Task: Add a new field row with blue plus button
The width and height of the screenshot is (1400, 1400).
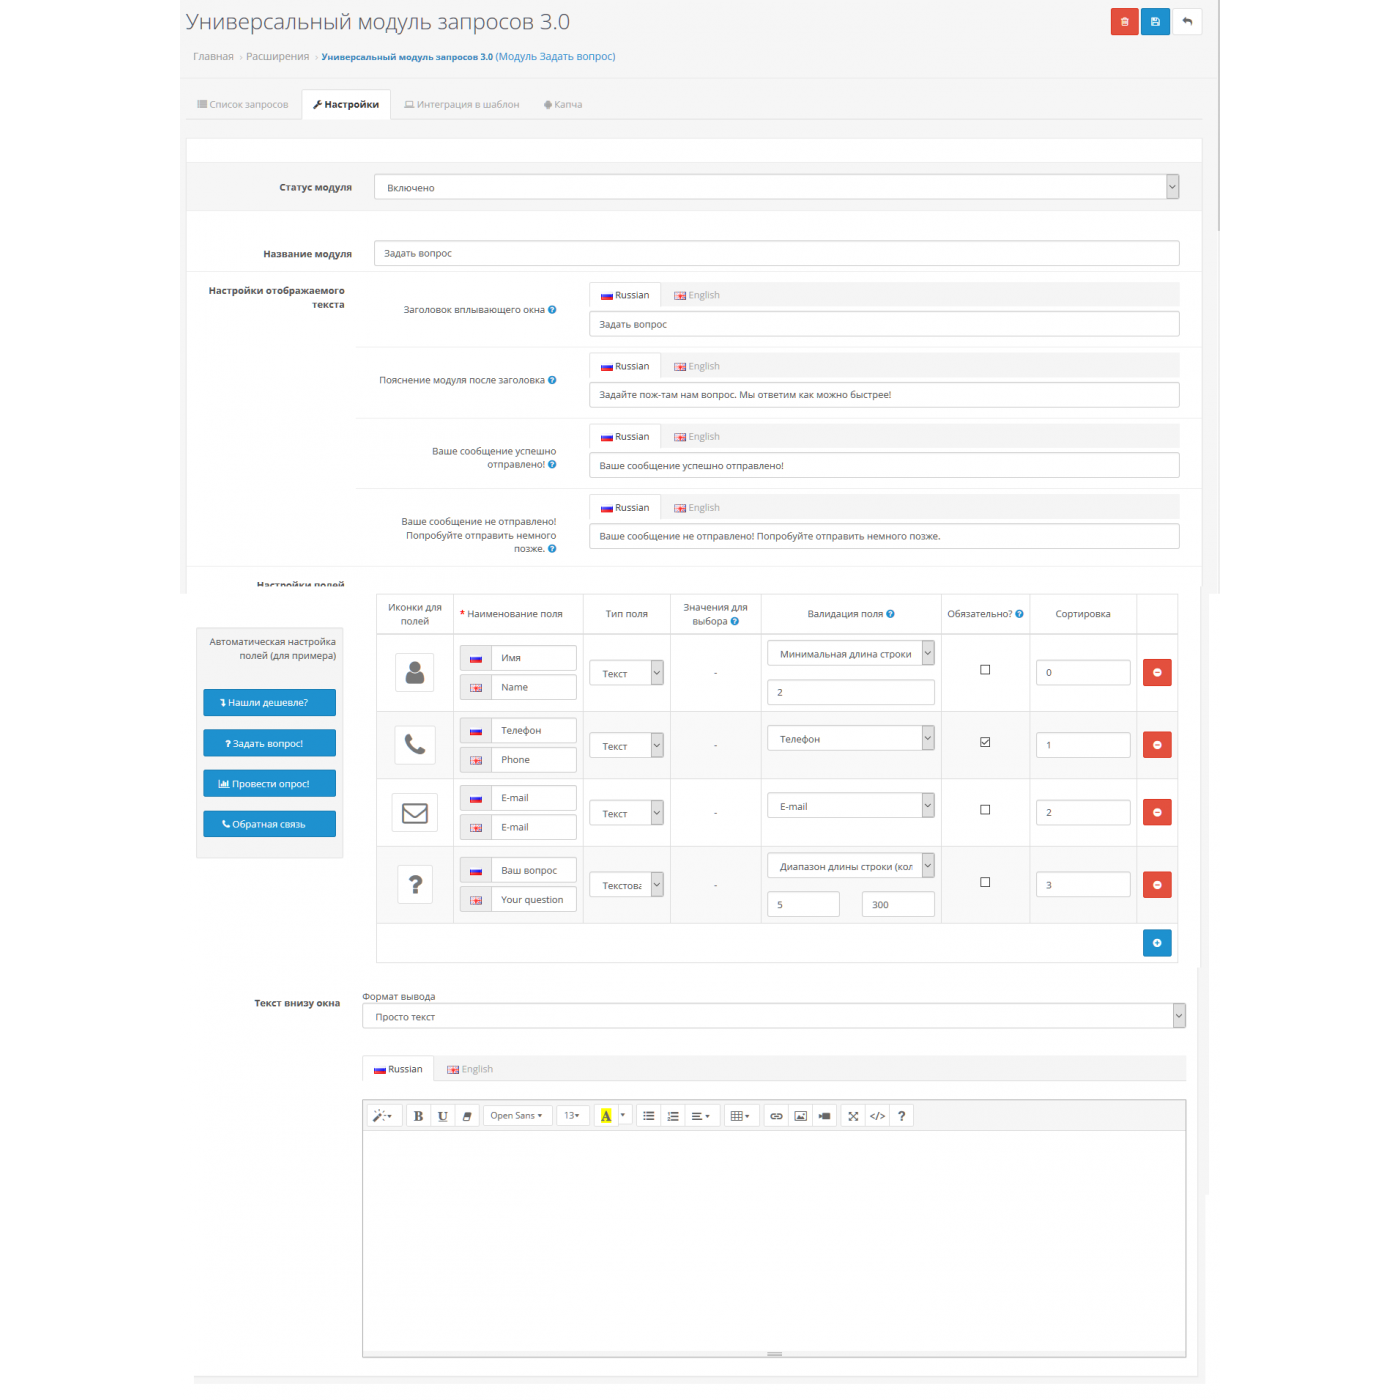Action: (x=1156, y=943)
